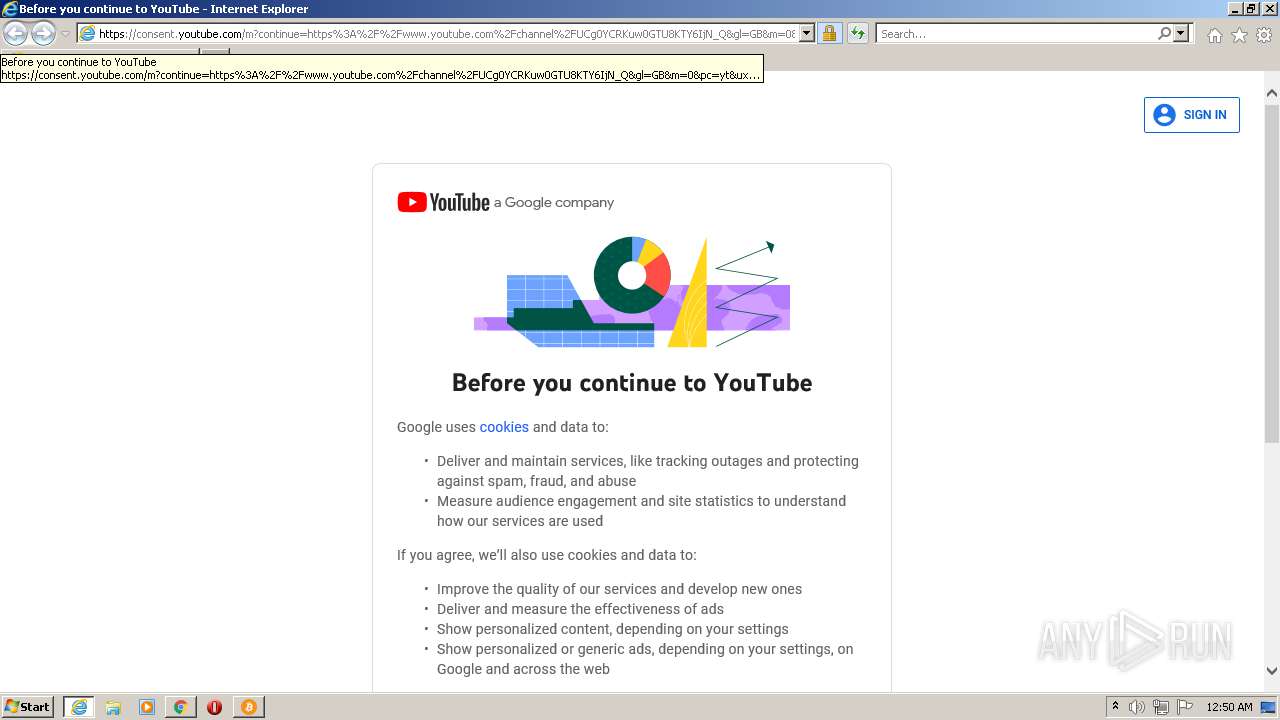Click "If you agree, we'll also use cookies" line

coord(547,555)
